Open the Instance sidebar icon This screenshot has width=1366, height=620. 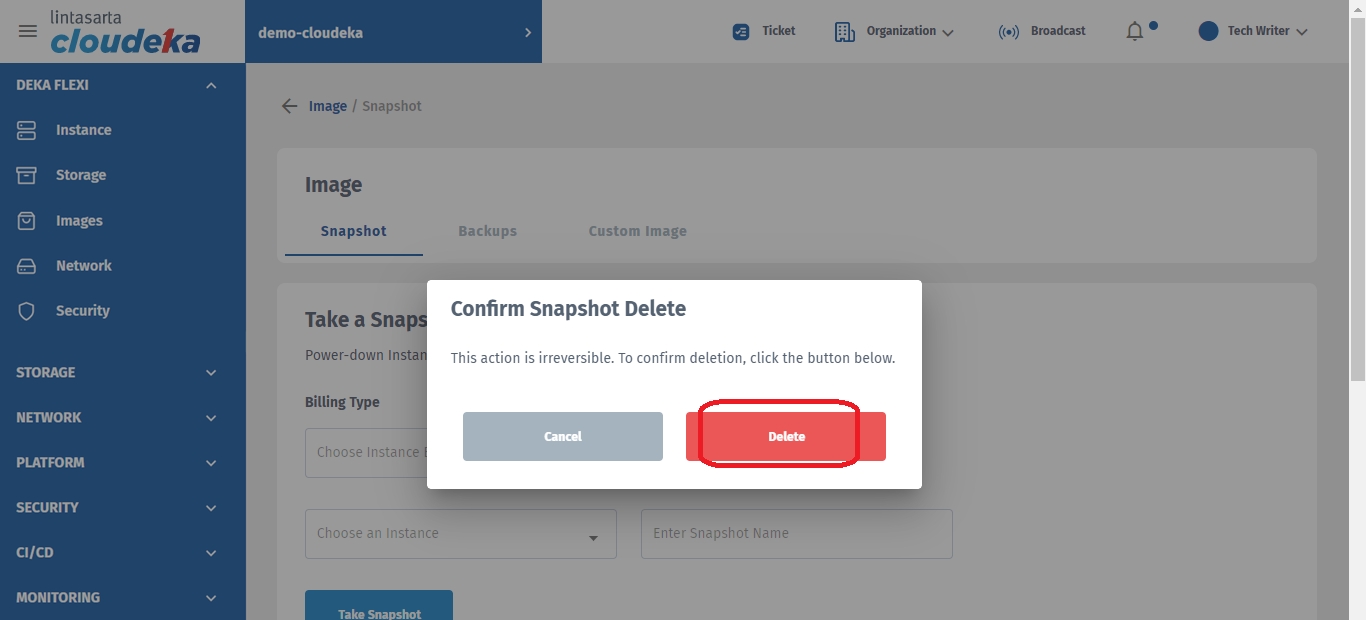click(26, 130)
